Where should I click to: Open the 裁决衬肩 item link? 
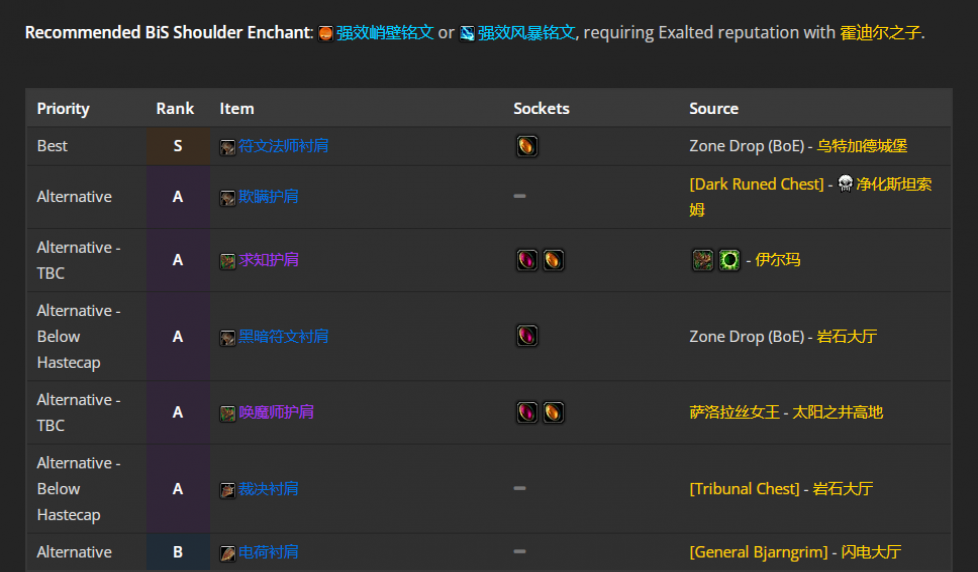[268, 489]
